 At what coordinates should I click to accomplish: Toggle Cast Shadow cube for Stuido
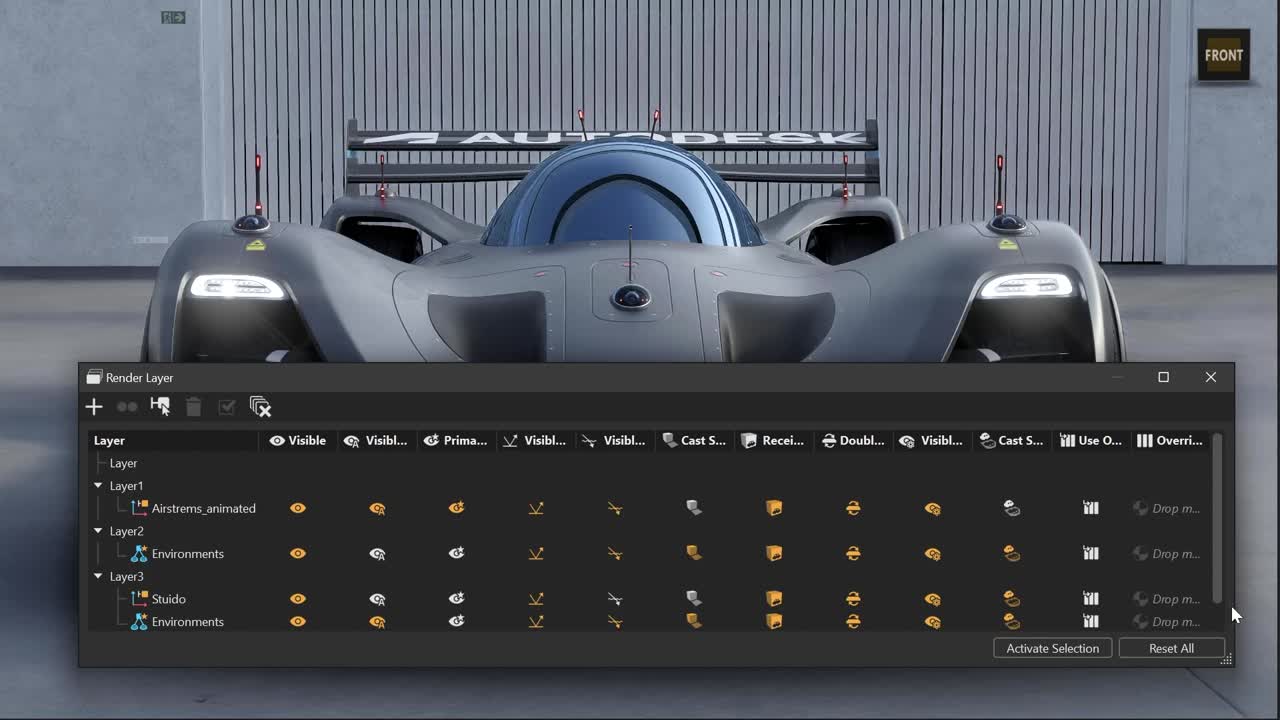[x=694, y=599]
